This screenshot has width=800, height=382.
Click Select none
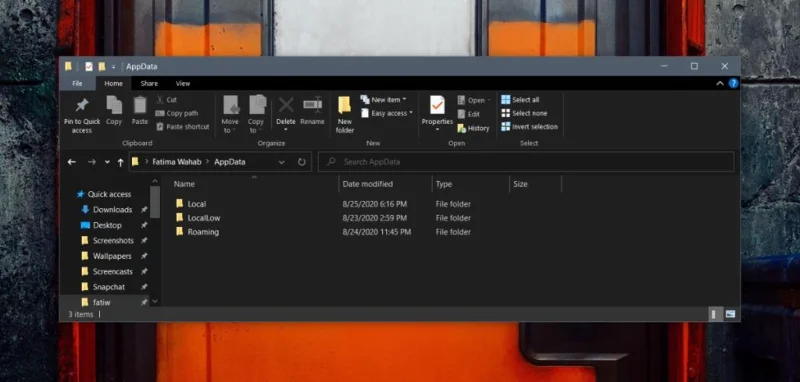coord(524,113)
